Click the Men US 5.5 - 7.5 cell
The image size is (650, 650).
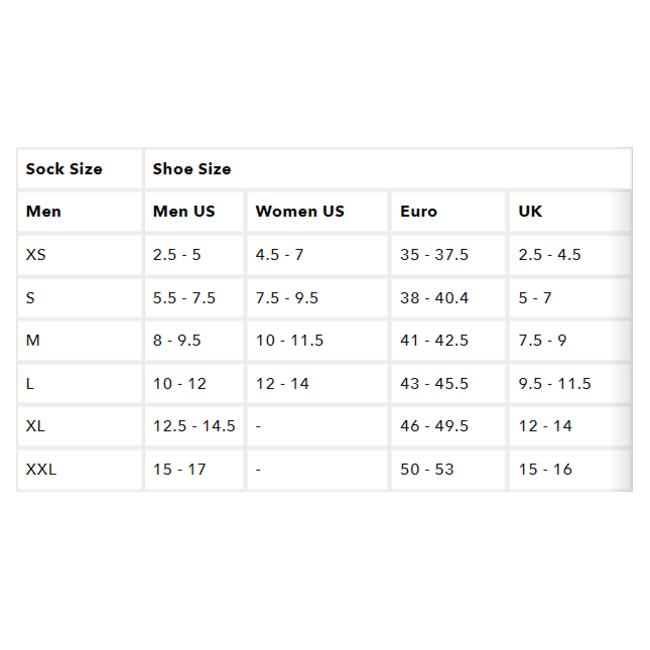[184, 298]
